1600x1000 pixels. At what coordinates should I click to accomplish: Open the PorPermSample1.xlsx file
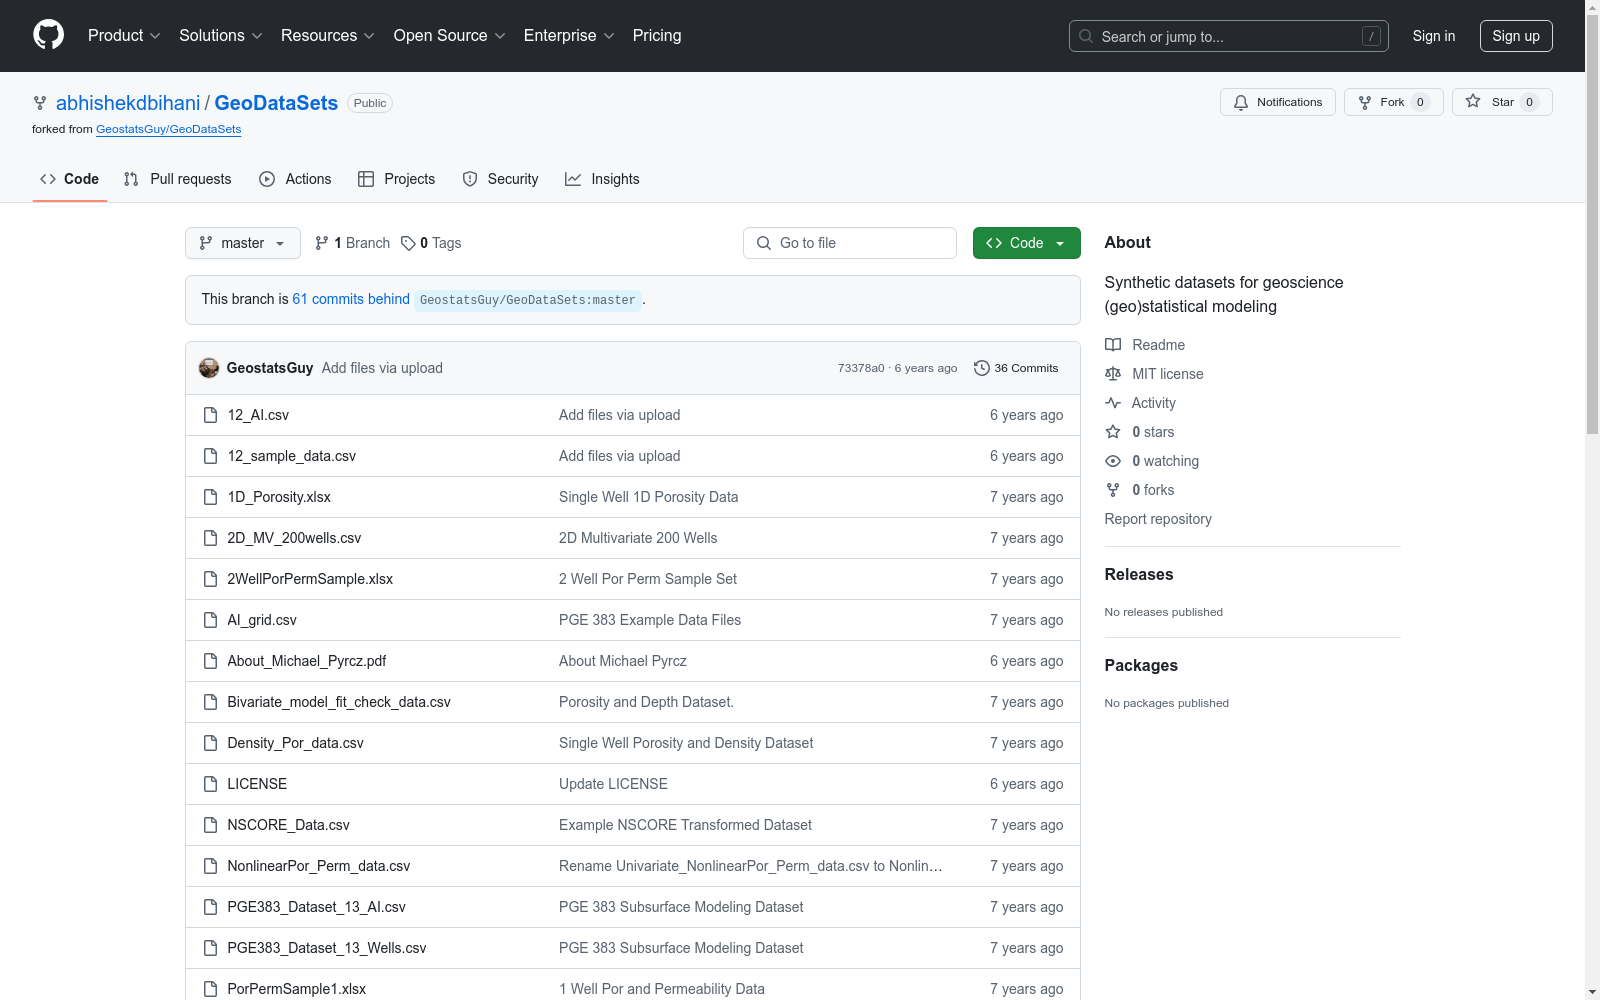tap(296, 989)
